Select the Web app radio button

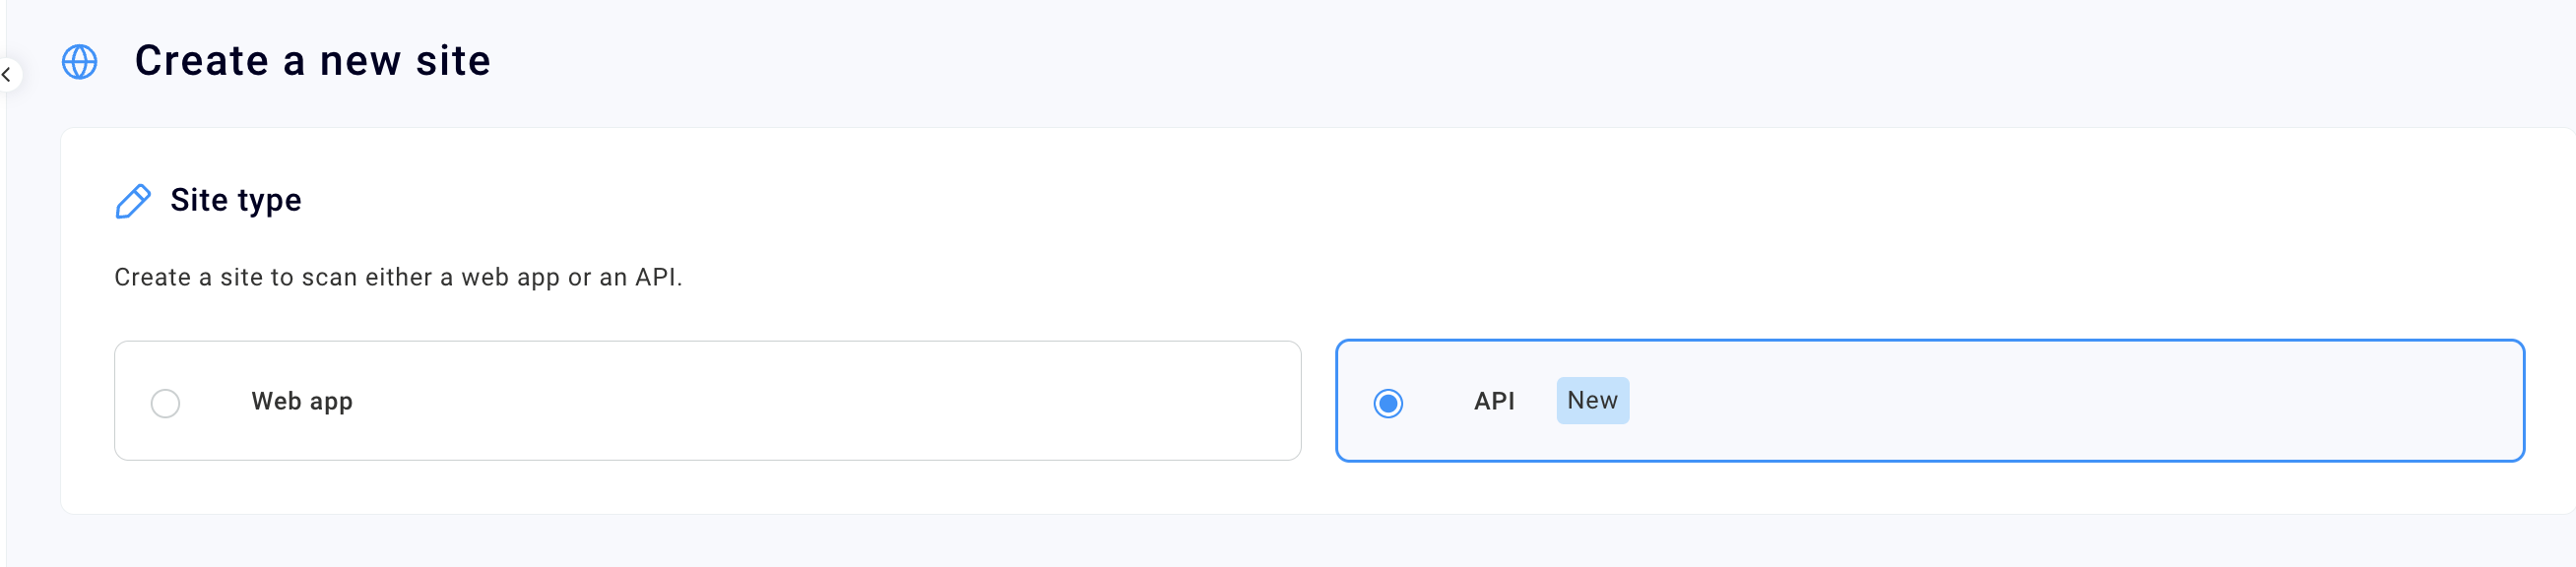[x=166, y=403]
